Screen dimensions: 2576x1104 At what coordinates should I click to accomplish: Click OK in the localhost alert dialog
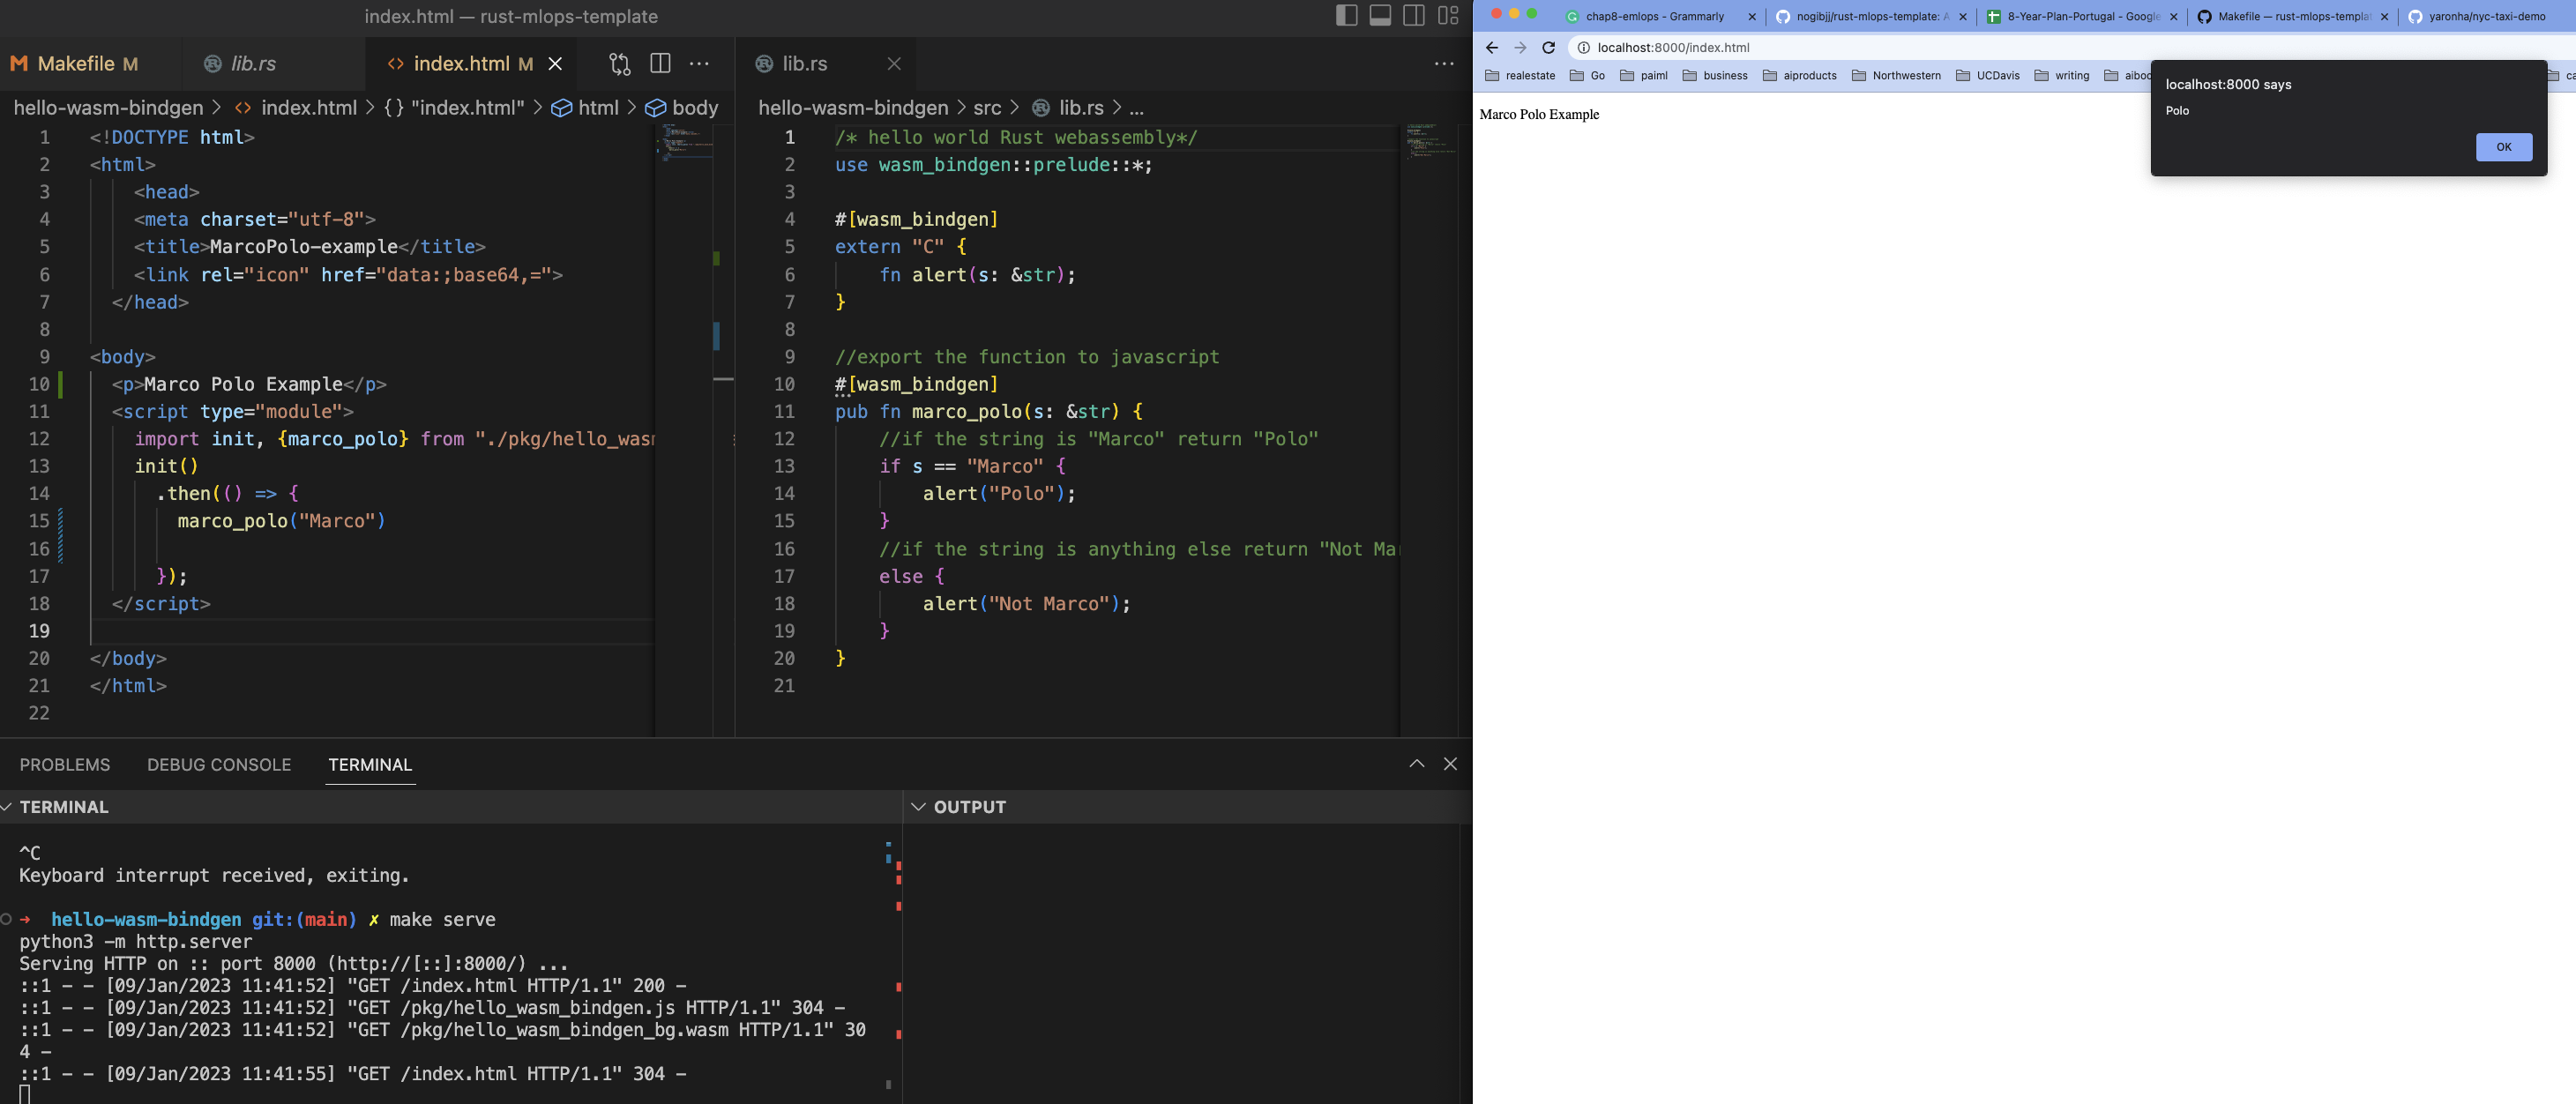click(x=2503, y=147)
